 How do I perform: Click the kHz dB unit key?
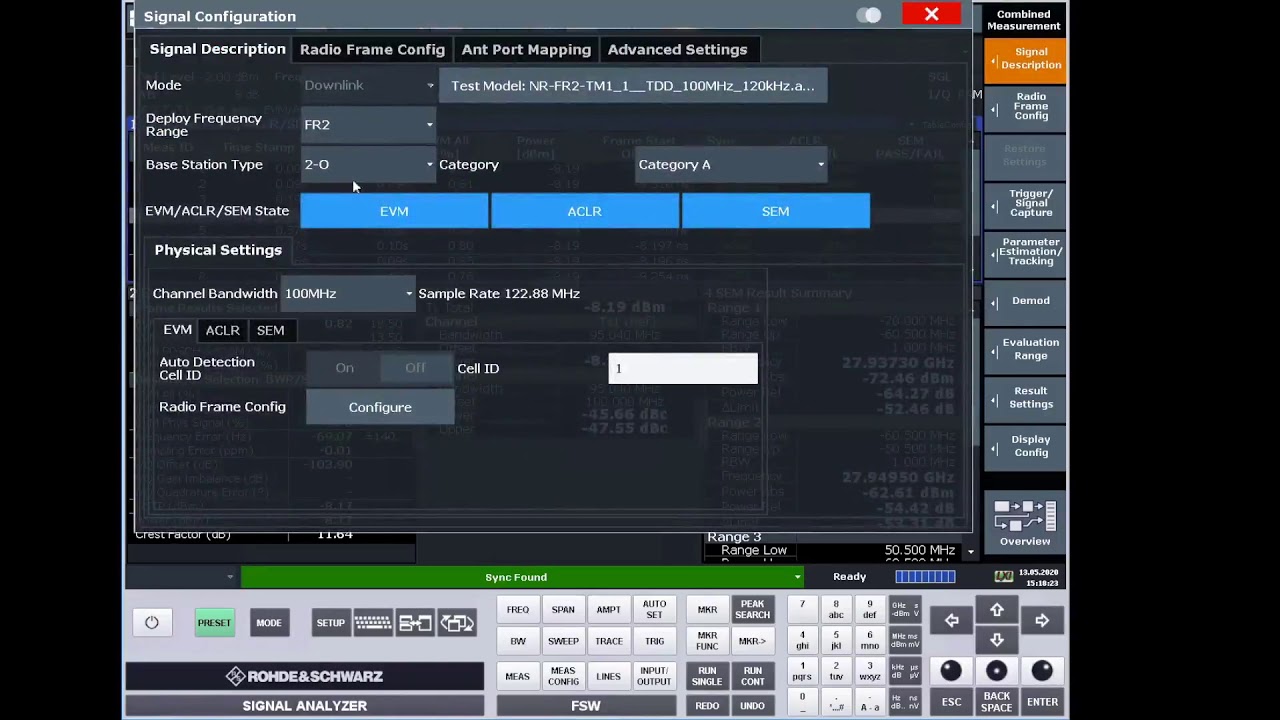coord(905,671)
